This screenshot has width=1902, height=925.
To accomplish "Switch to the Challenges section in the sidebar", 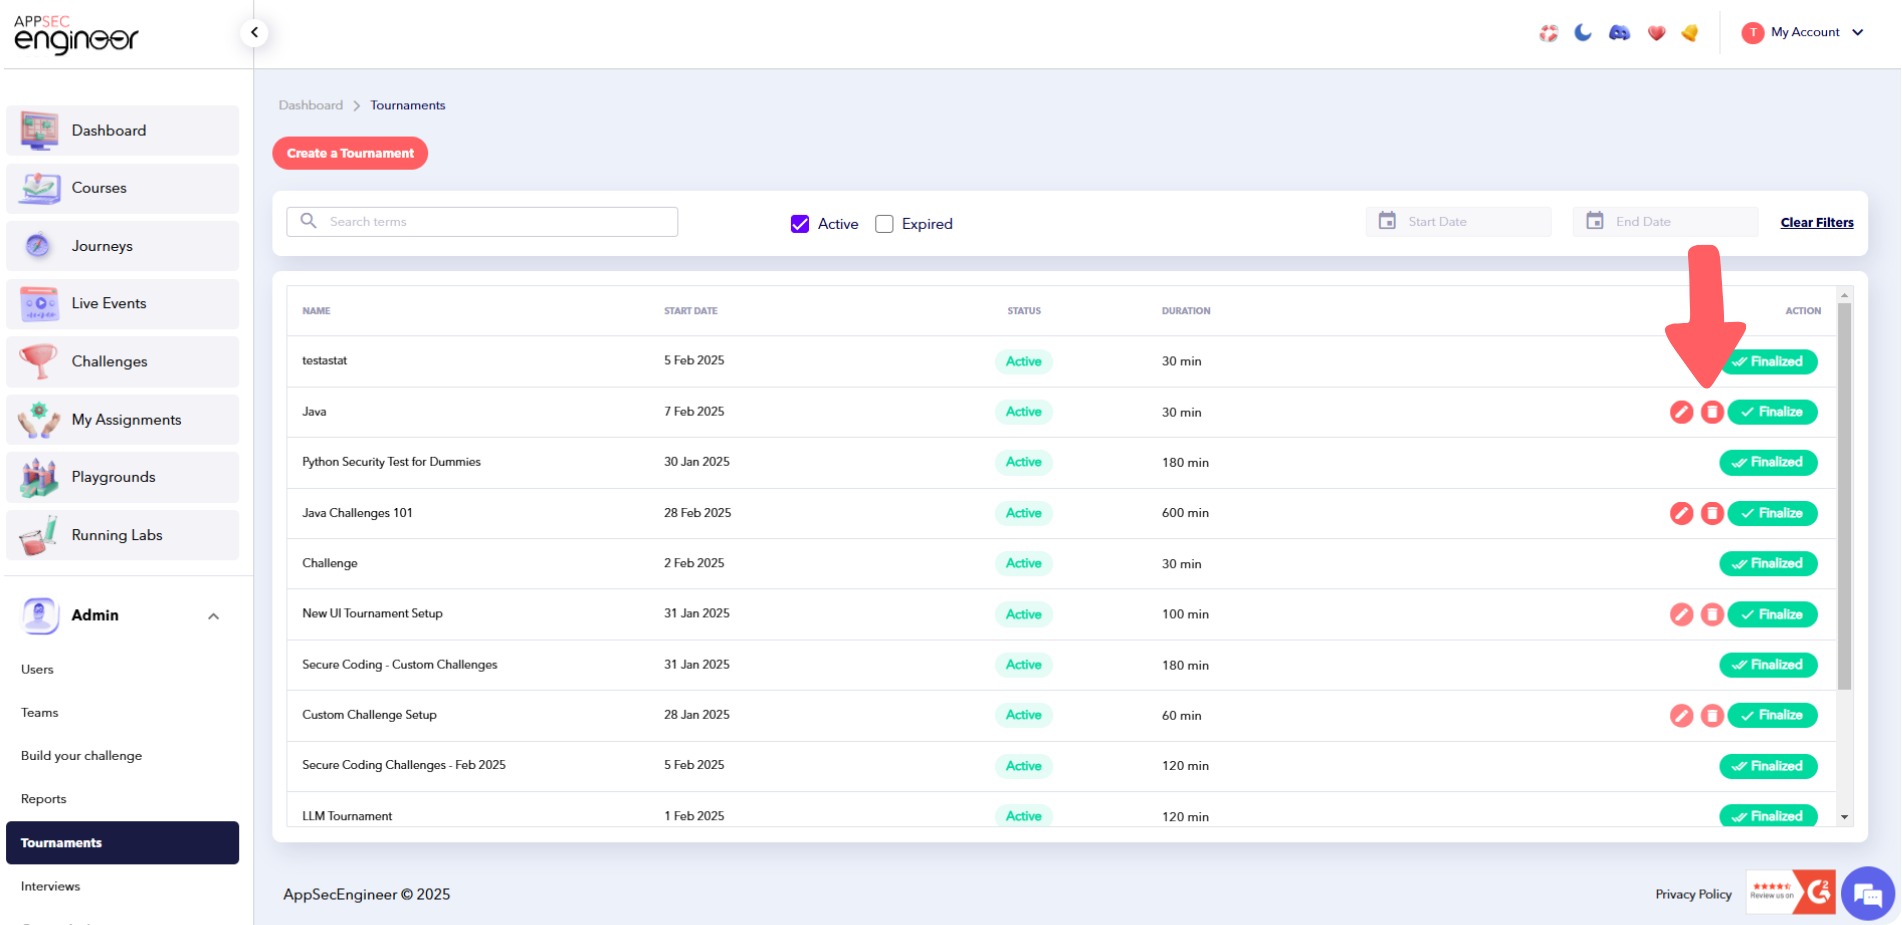I will (x=109, y=361).
